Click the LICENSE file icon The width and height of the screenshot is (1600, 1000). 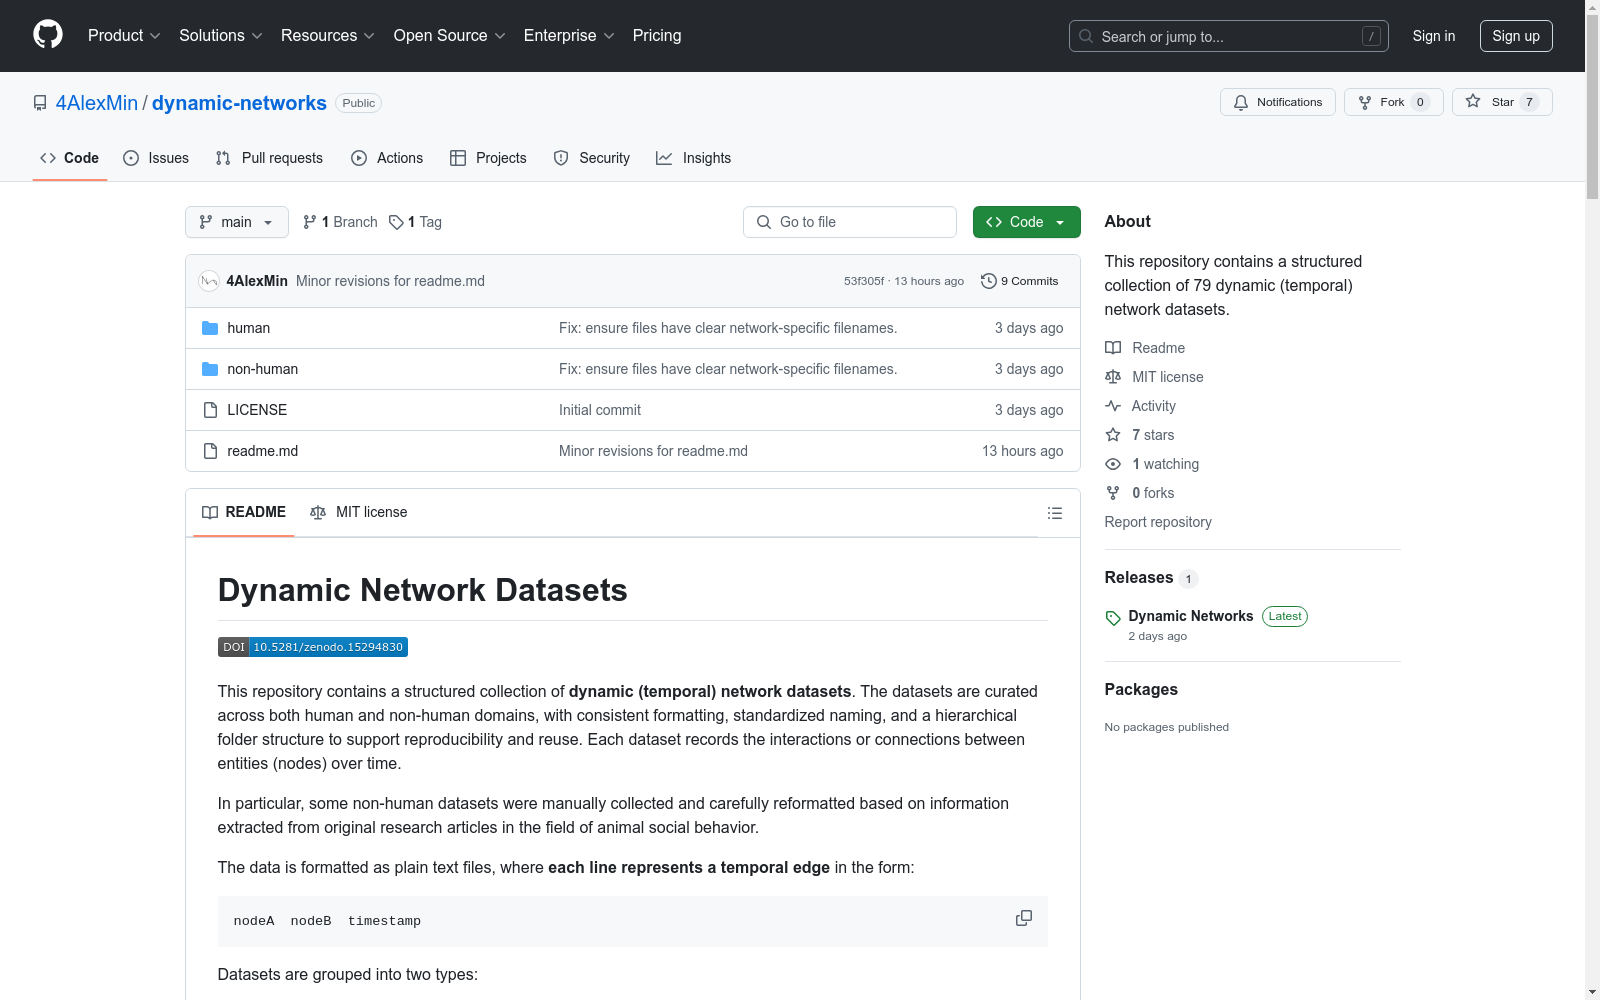(210, 410)
